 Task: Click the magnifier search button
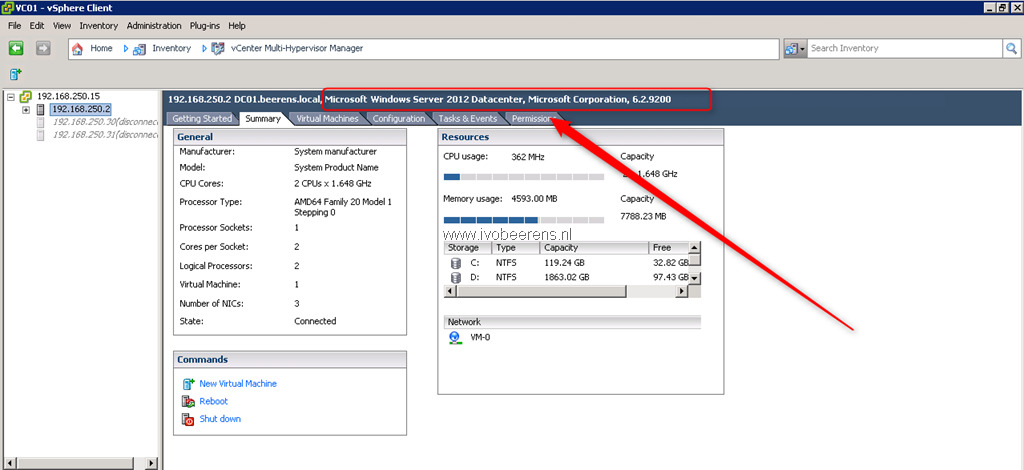1012,48
